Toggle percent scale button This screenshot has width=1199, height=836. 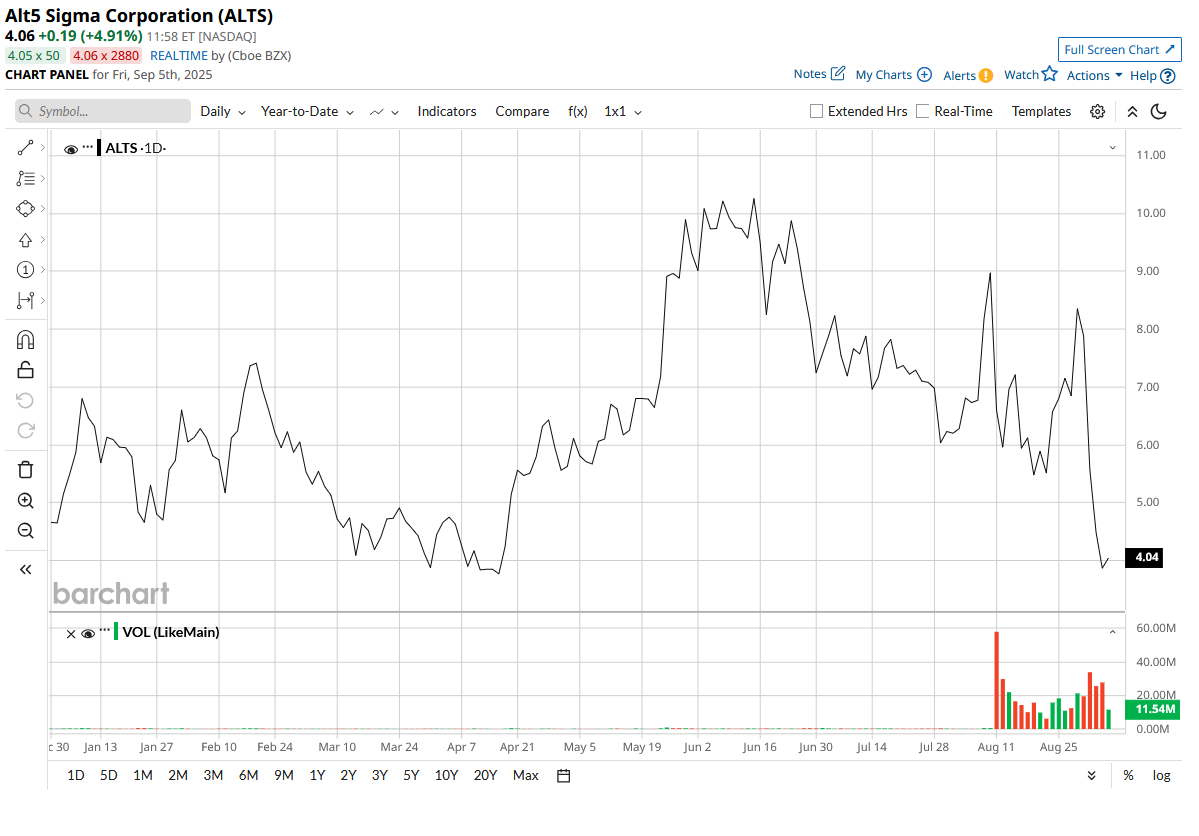click(x=1128, y=776)
